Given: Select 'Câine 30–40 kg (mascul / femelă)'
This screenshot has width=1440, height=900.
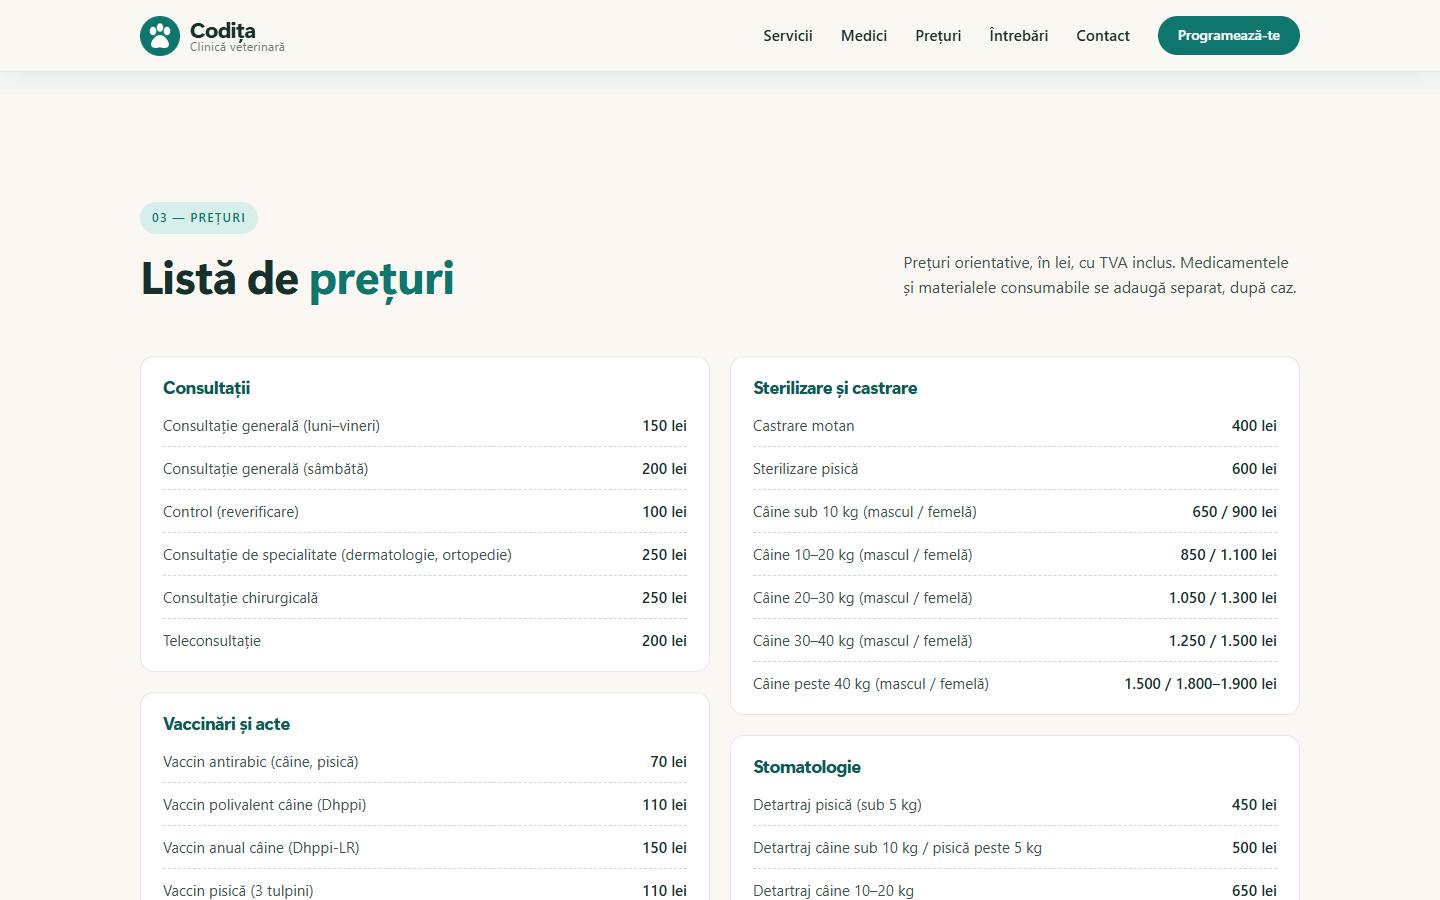Looking at the screenshot, I should coord(863,641).
